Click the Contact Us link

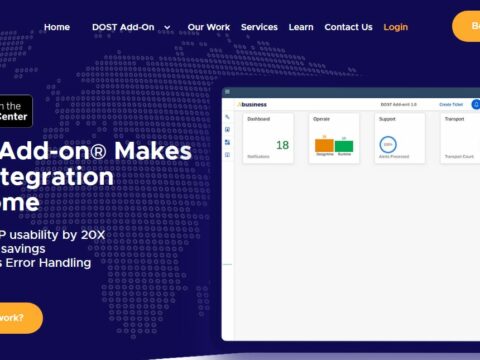[348, 27]
